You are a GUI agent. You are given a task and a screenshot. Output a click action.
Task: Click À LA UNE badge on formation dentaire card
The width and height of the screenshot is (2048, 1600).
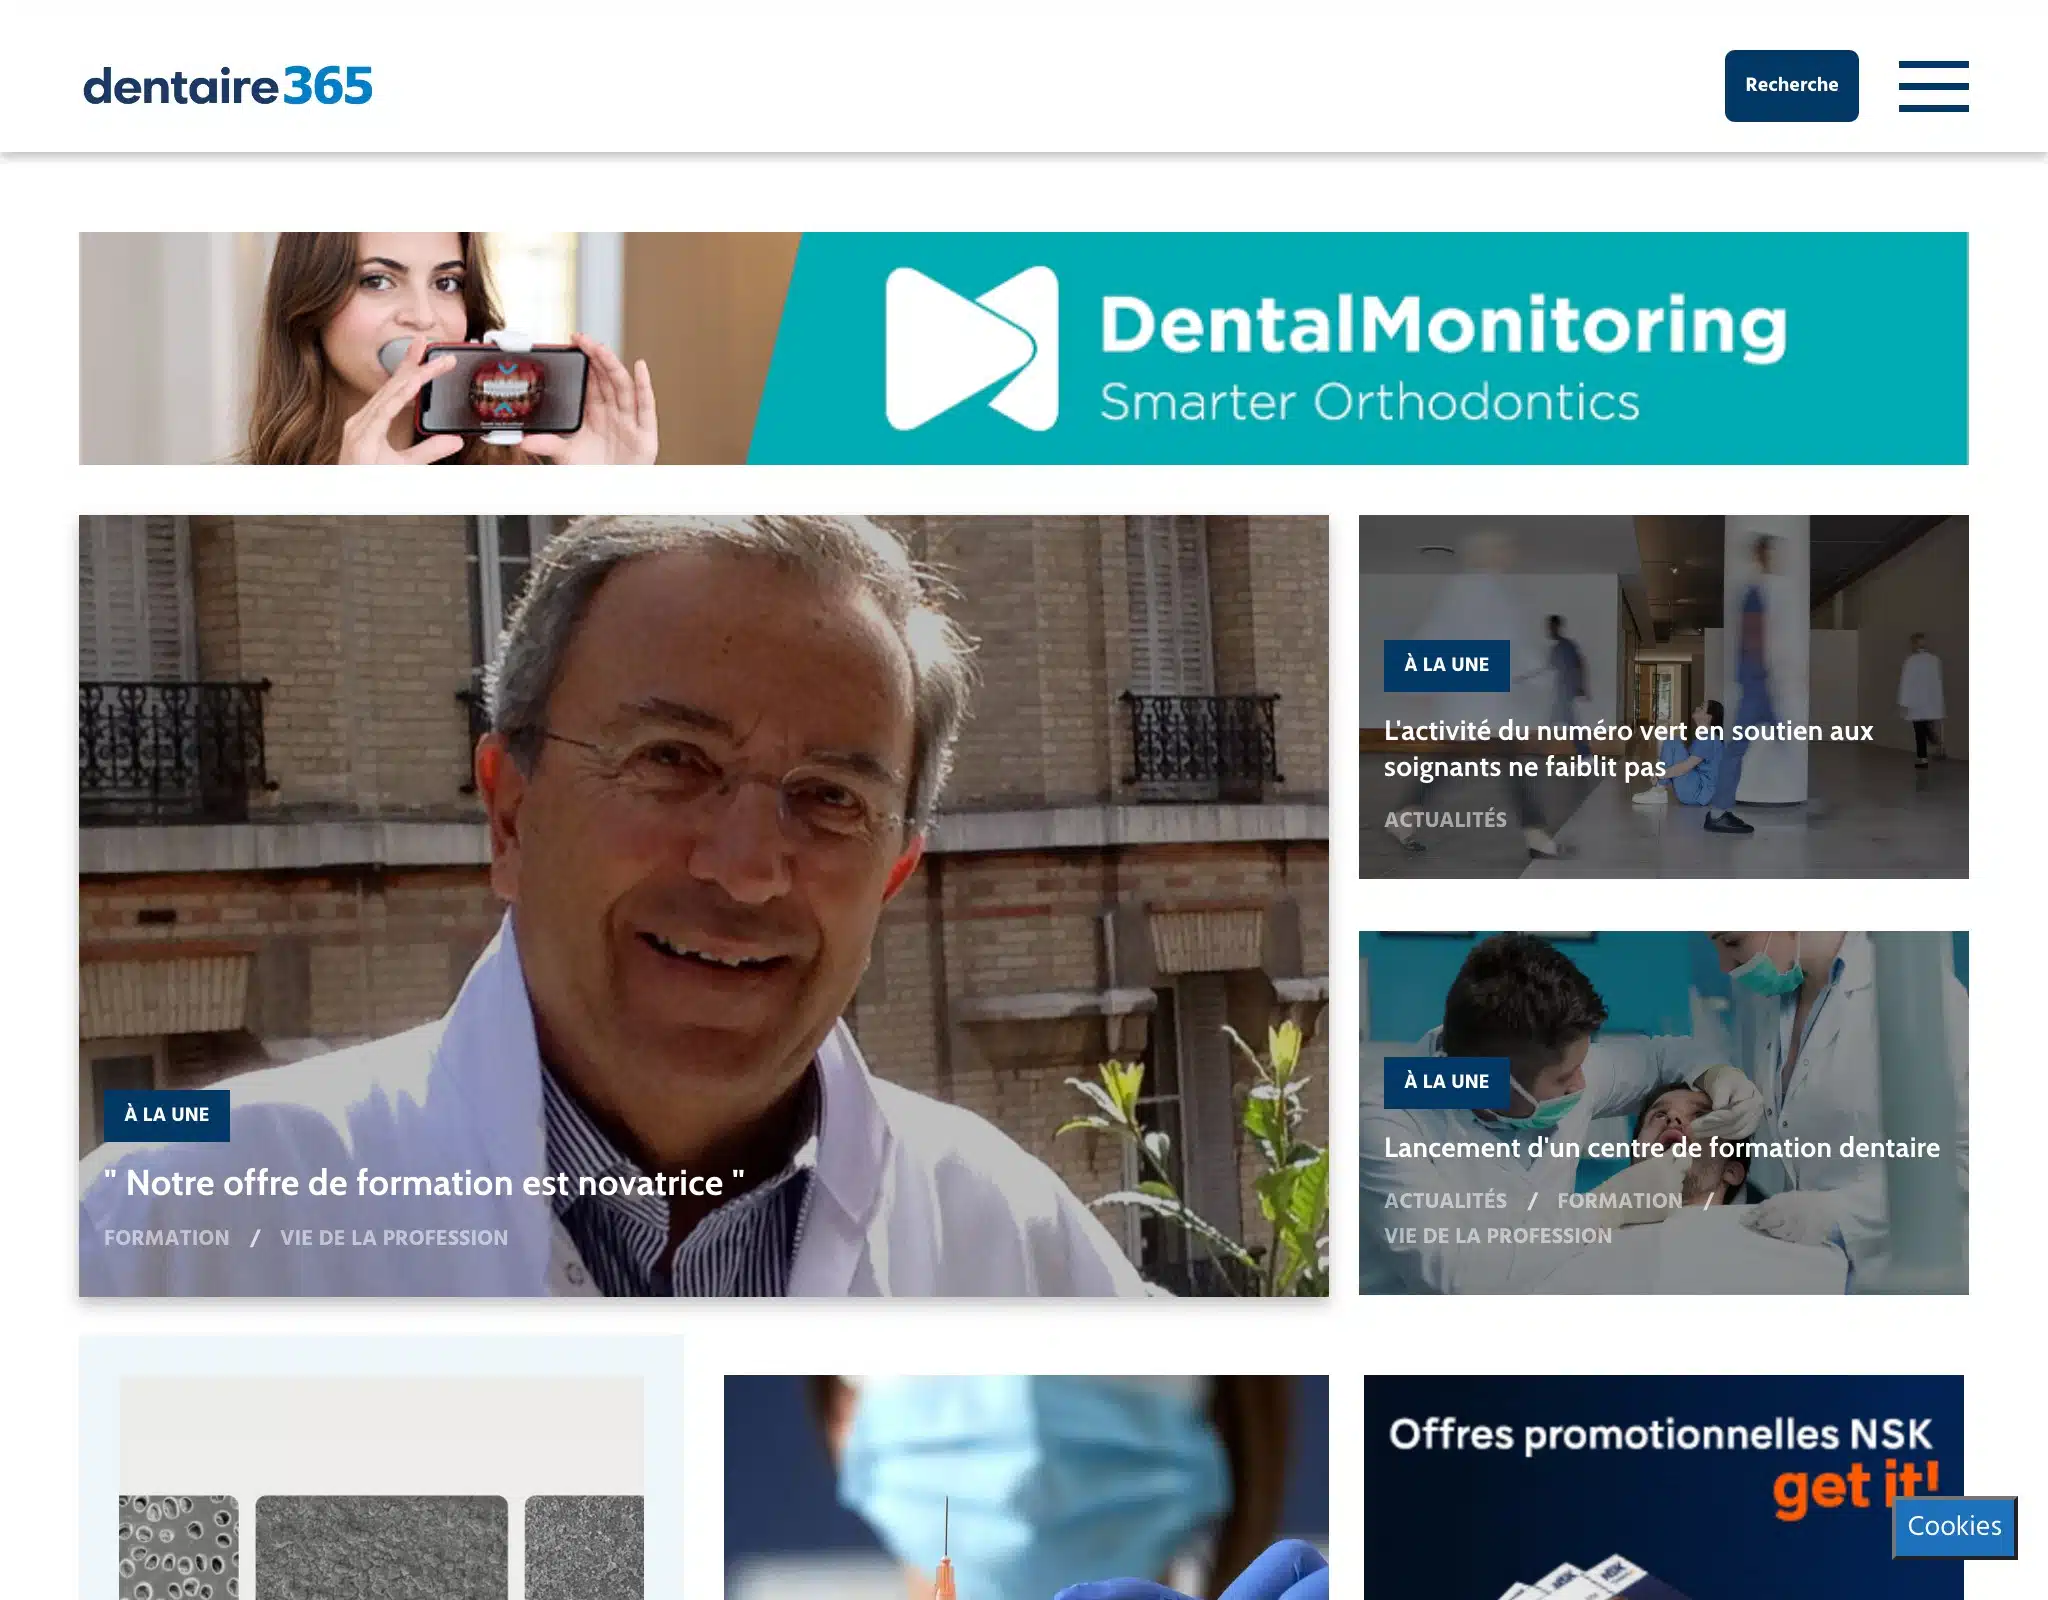(x=1446, y=1082)
